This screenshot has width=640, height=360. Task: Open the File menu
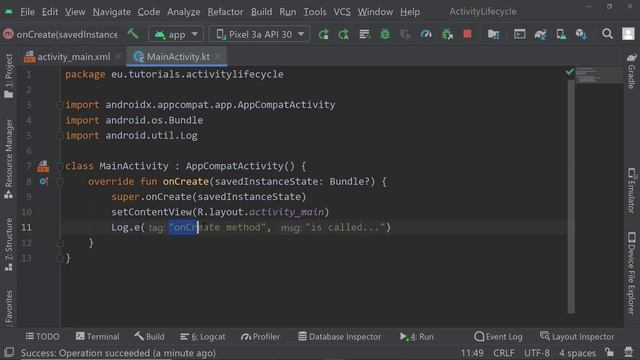pyautogui.click(x=27, y=12)
